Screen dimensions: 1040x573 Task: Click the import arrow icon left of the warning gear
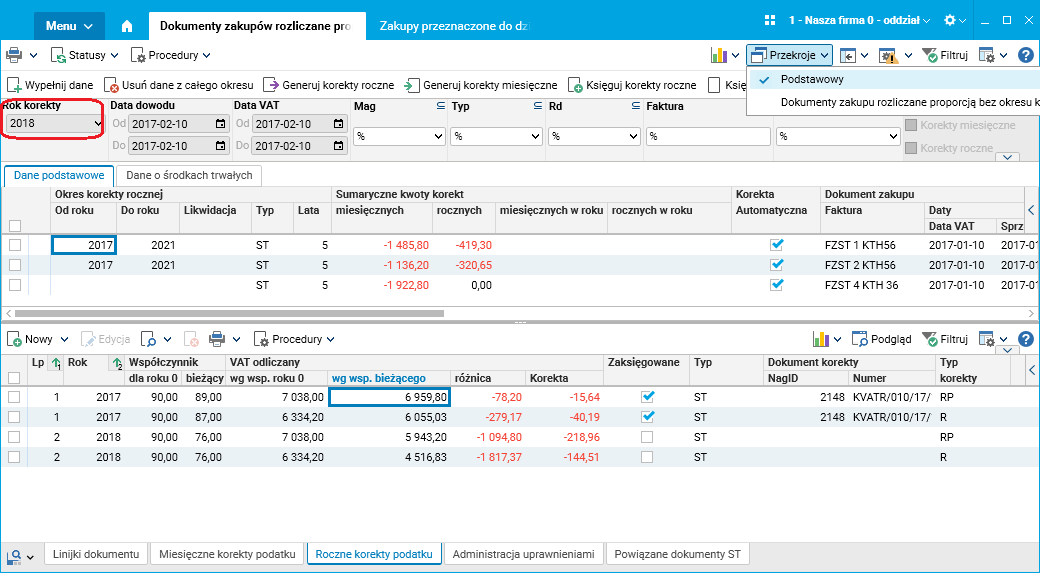pos(848,55)
